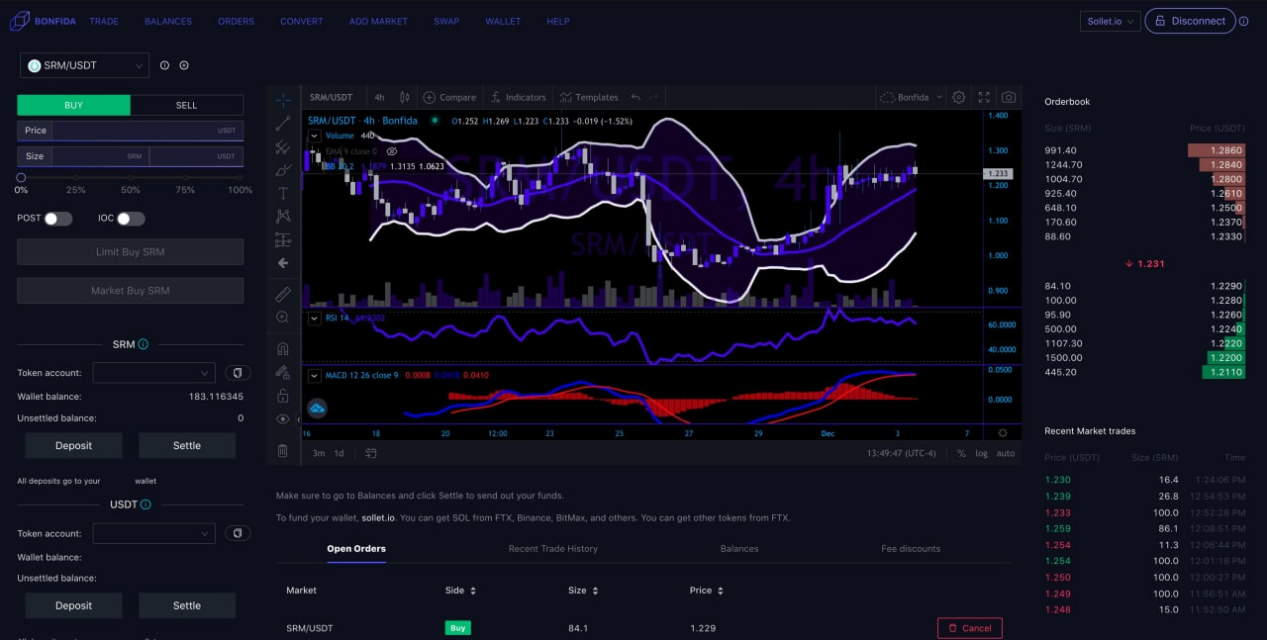1267x640 pixels.
Task: Toggle EMA indicator visibility eye
Action: click(x=392, y=151)
